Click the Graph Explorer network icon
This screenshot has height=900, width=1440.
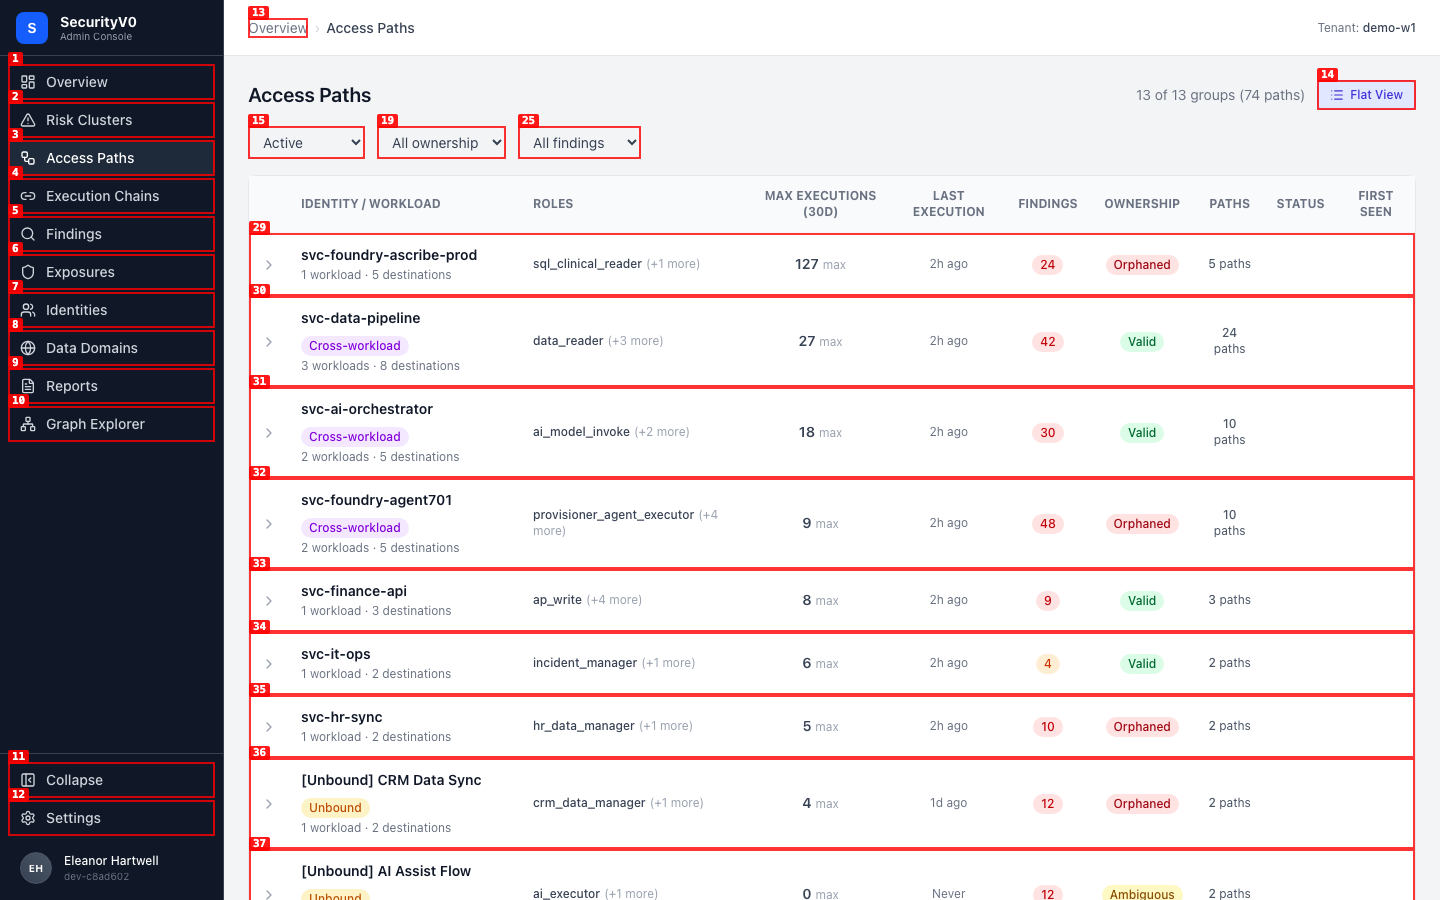pyautogui.click(x=28, y=424)
